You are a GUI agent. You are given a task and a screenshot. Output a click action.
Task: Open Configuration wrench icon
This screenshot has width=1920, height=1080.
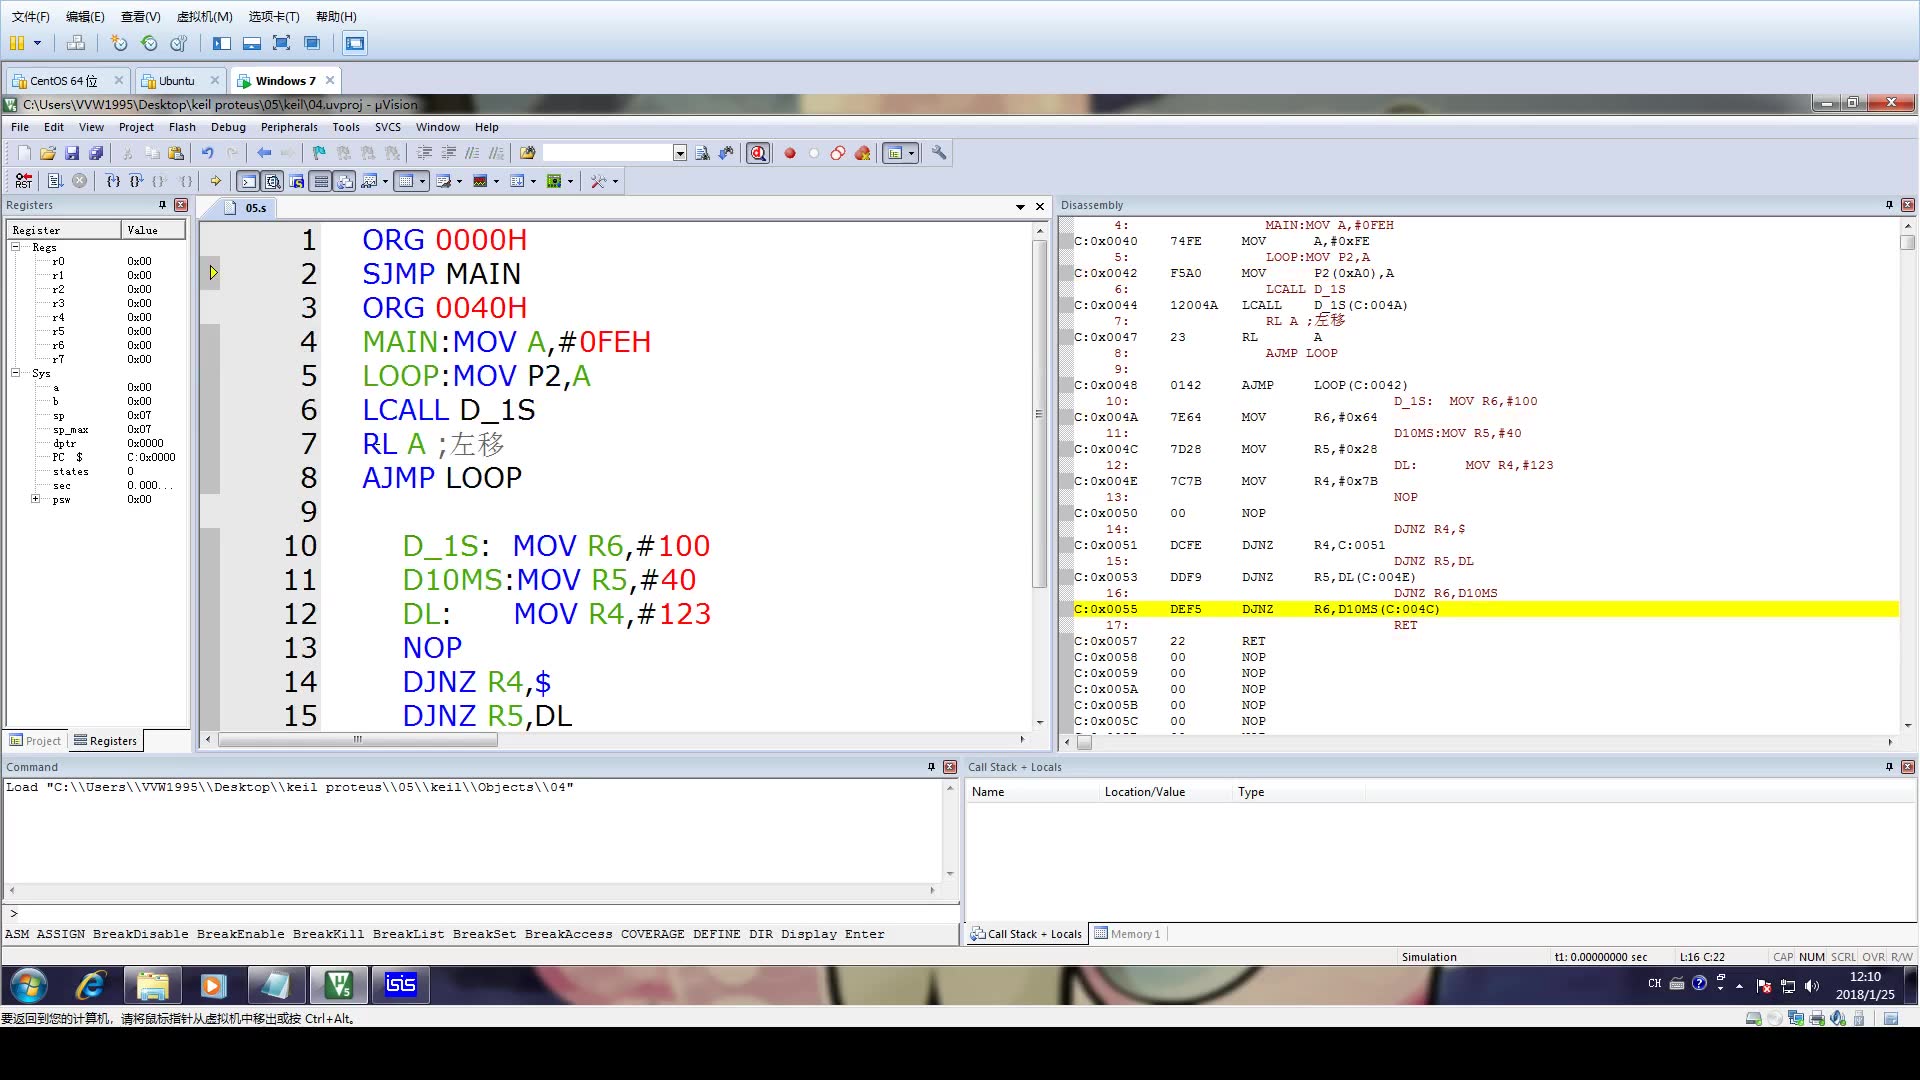(x=939, y=153)
